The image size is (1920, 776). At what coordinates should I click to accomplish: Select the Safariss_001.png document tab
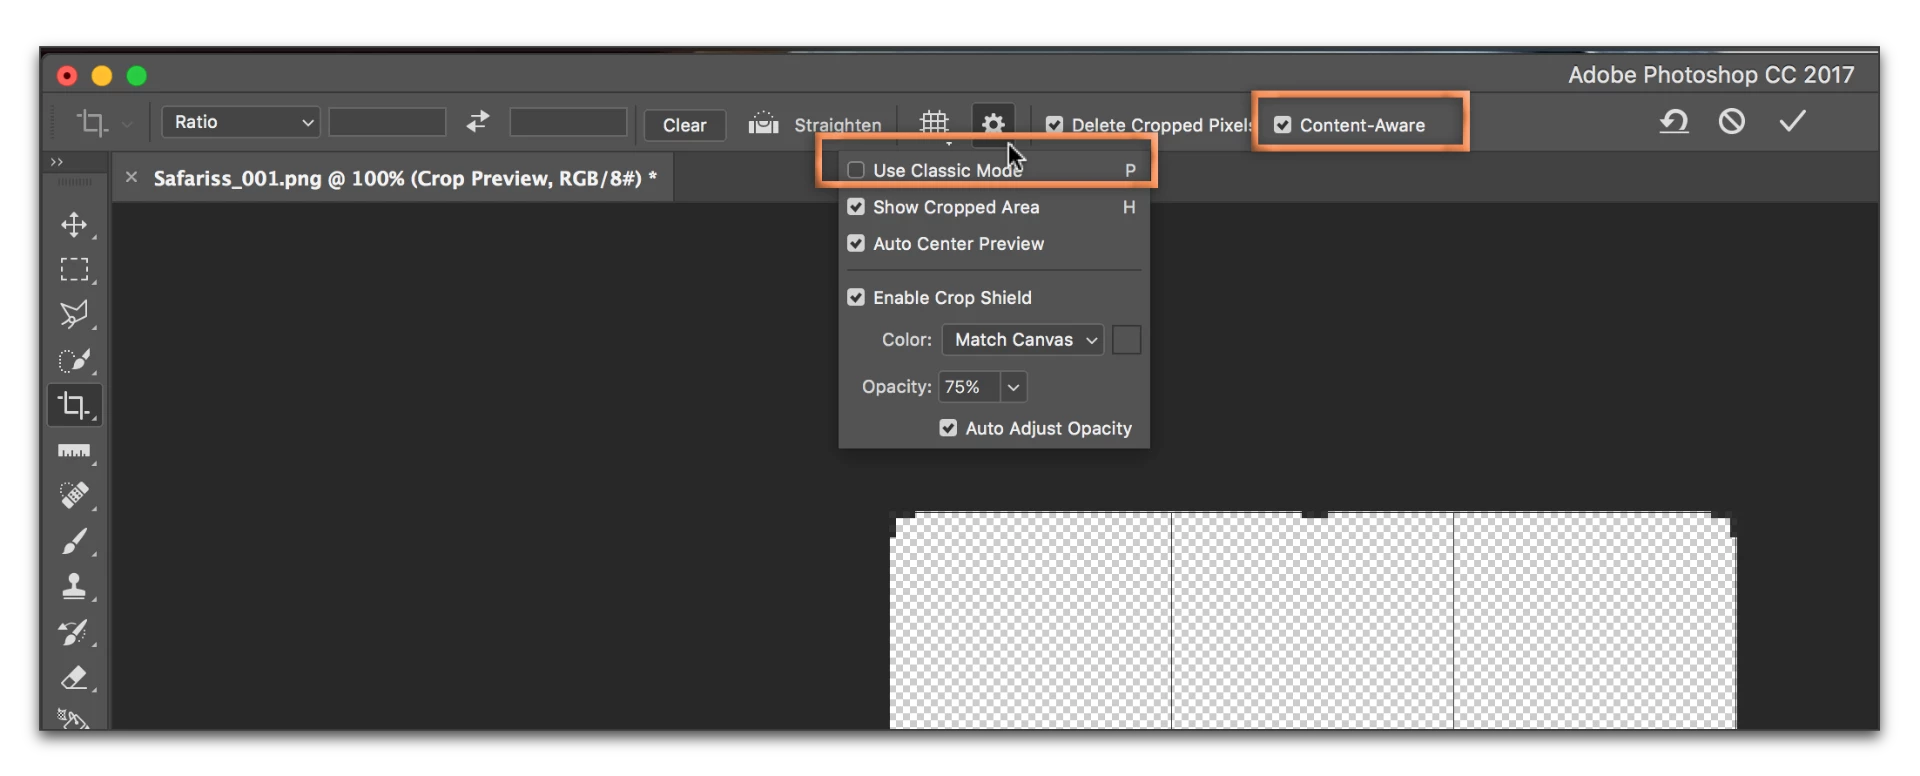405,178
